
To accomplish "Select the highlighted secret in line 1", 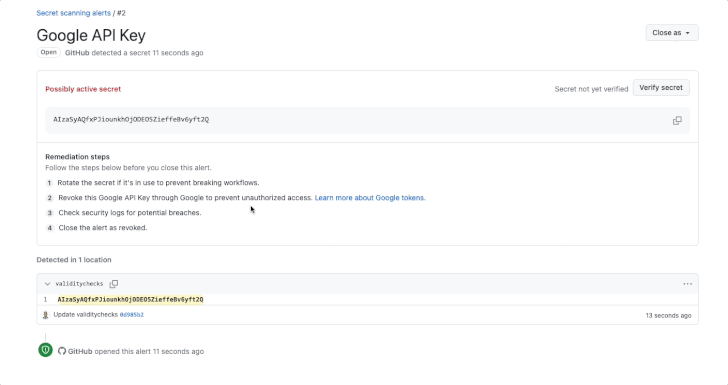I will pos(130,300).
